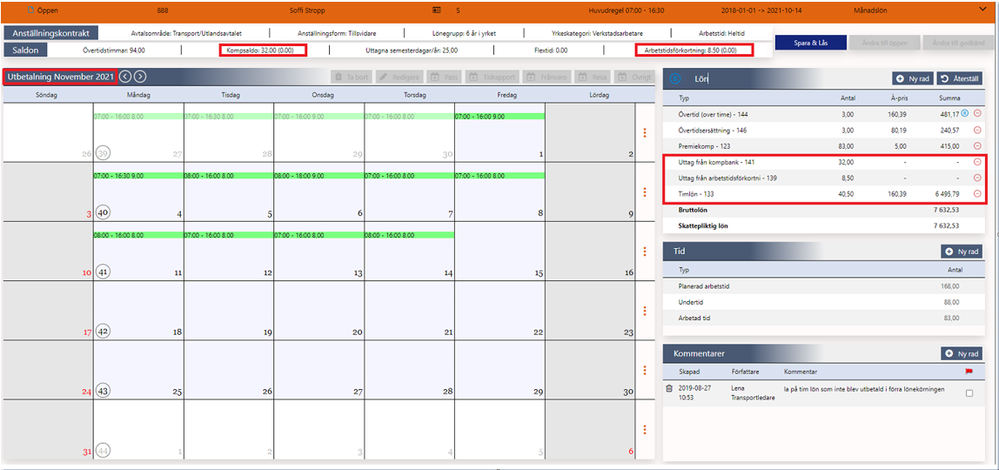Select the Anställningskontrakt tab label
The width and height of the screenshot is (999, 470).
pyautogui.click(x=51, y=33)
